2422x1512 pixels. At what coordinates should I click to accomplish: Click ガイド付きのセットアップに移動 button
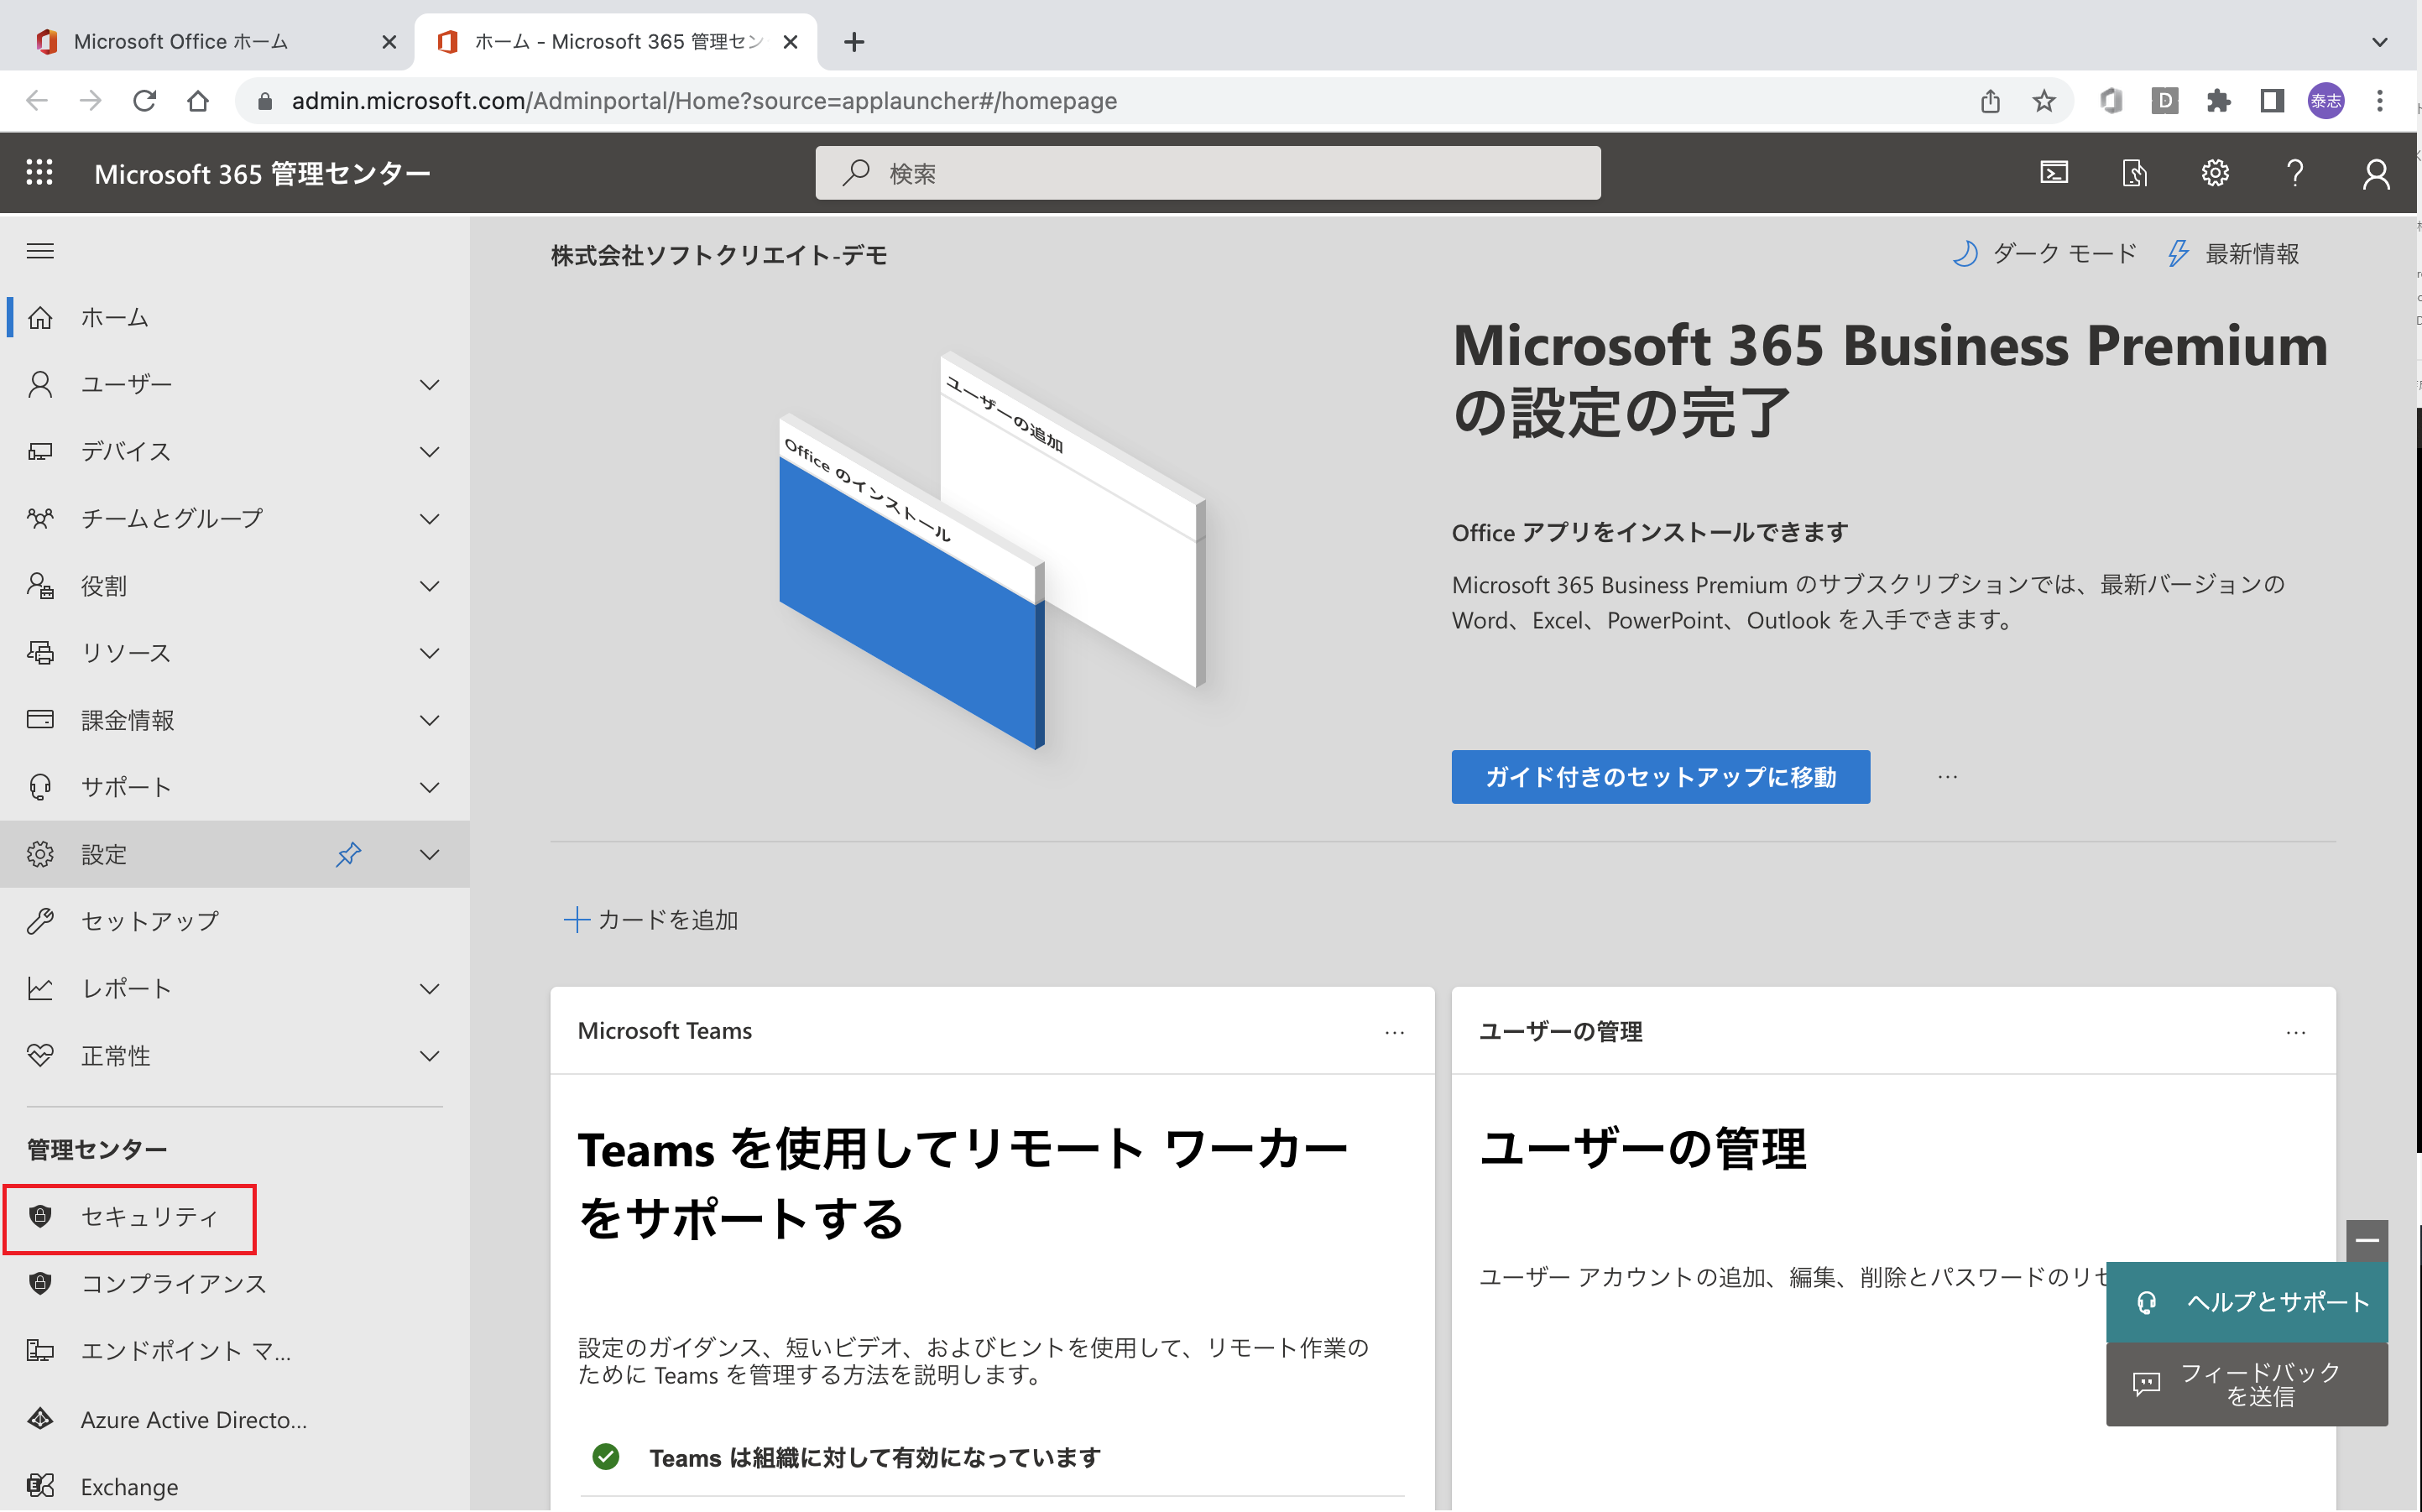click(1660, 776)
